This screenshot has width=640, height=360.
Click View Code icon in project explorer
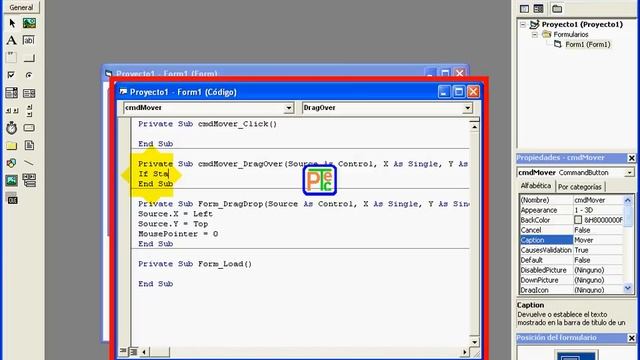[524, 9]
